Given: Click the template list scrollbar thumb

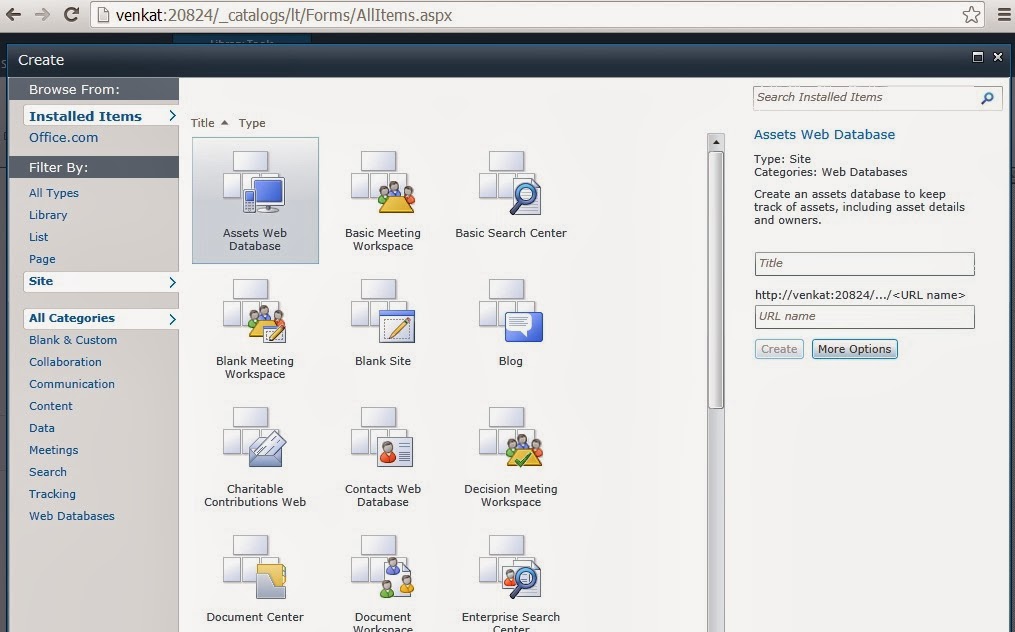Looking at the screenshot, I should 715,280.
